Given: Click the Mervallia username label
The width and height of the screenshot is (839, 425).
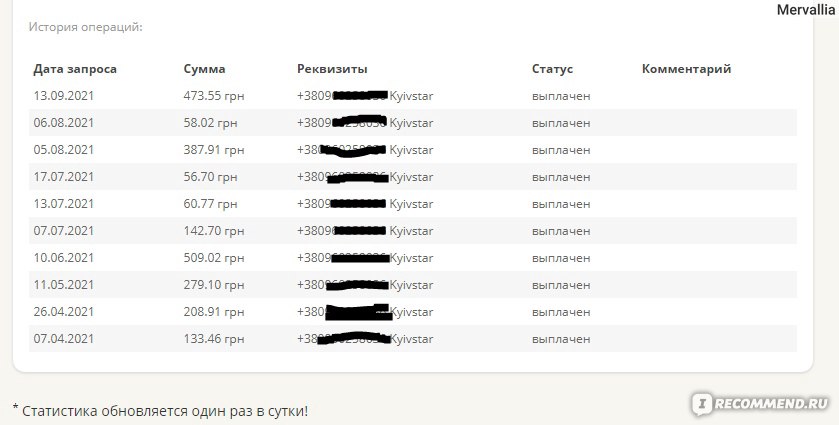Looking at the screenshot, I should [x=806, y=10].
